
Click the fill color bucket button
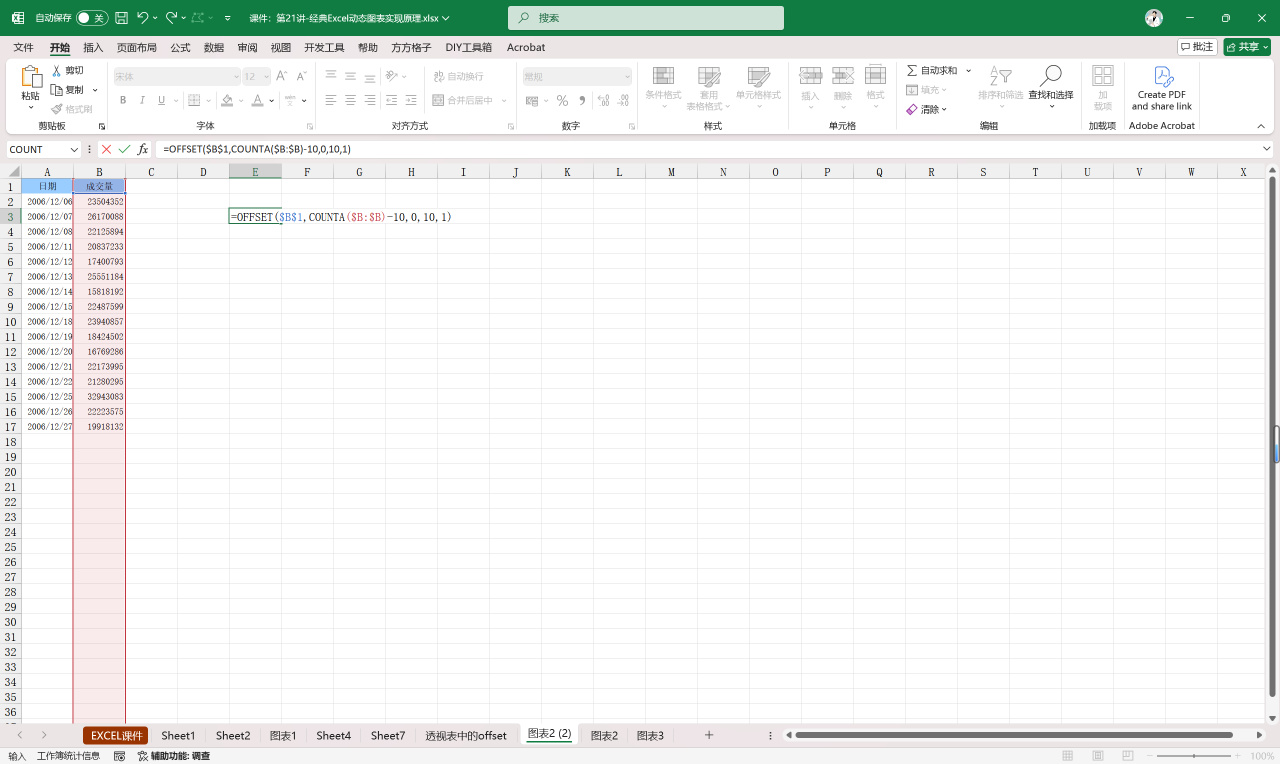pyautogui.click(x=227, y=100)
